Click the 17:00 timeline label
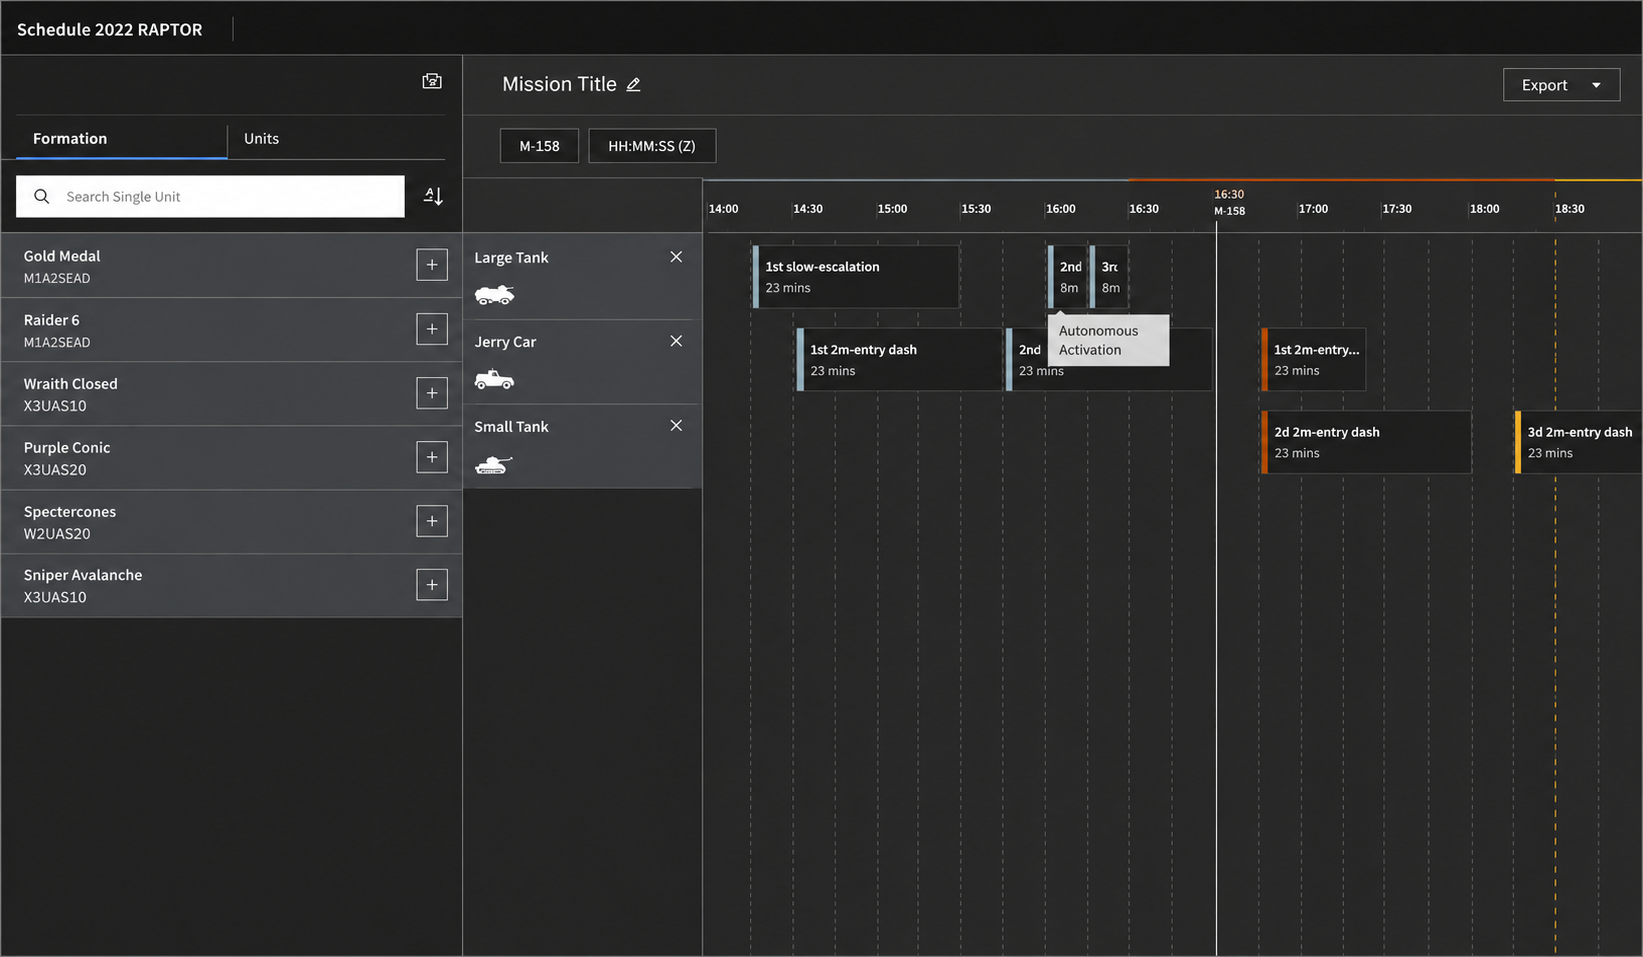The height and width of the screenshot is (957, 1643). (x=1313, y=209)
